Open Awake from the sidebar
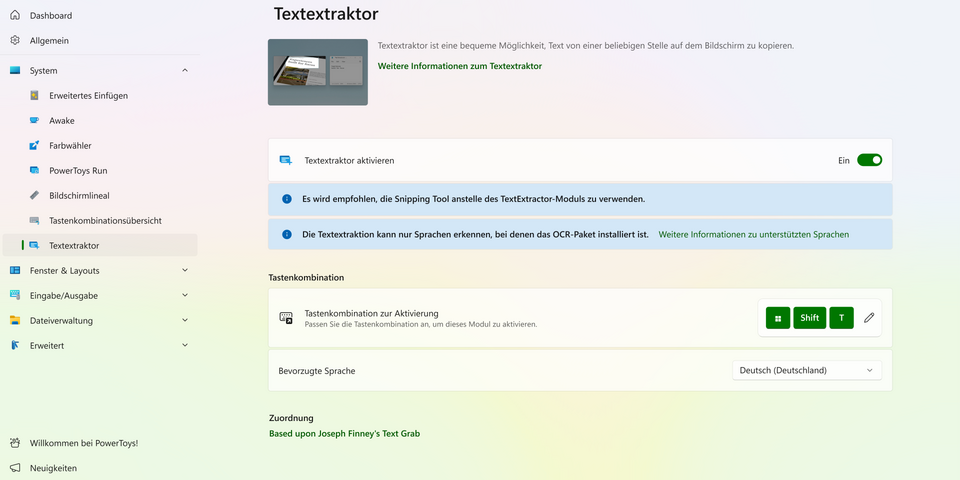 point(62,121)
